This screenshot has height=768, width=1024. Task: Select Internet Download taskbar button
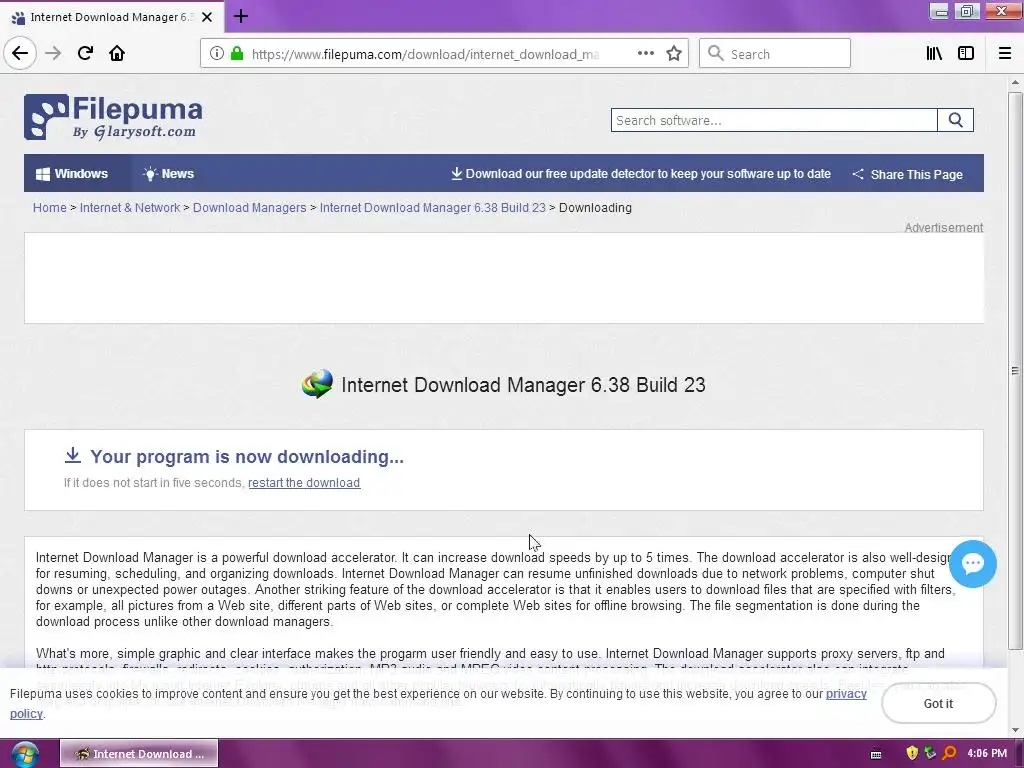(139, 754)
